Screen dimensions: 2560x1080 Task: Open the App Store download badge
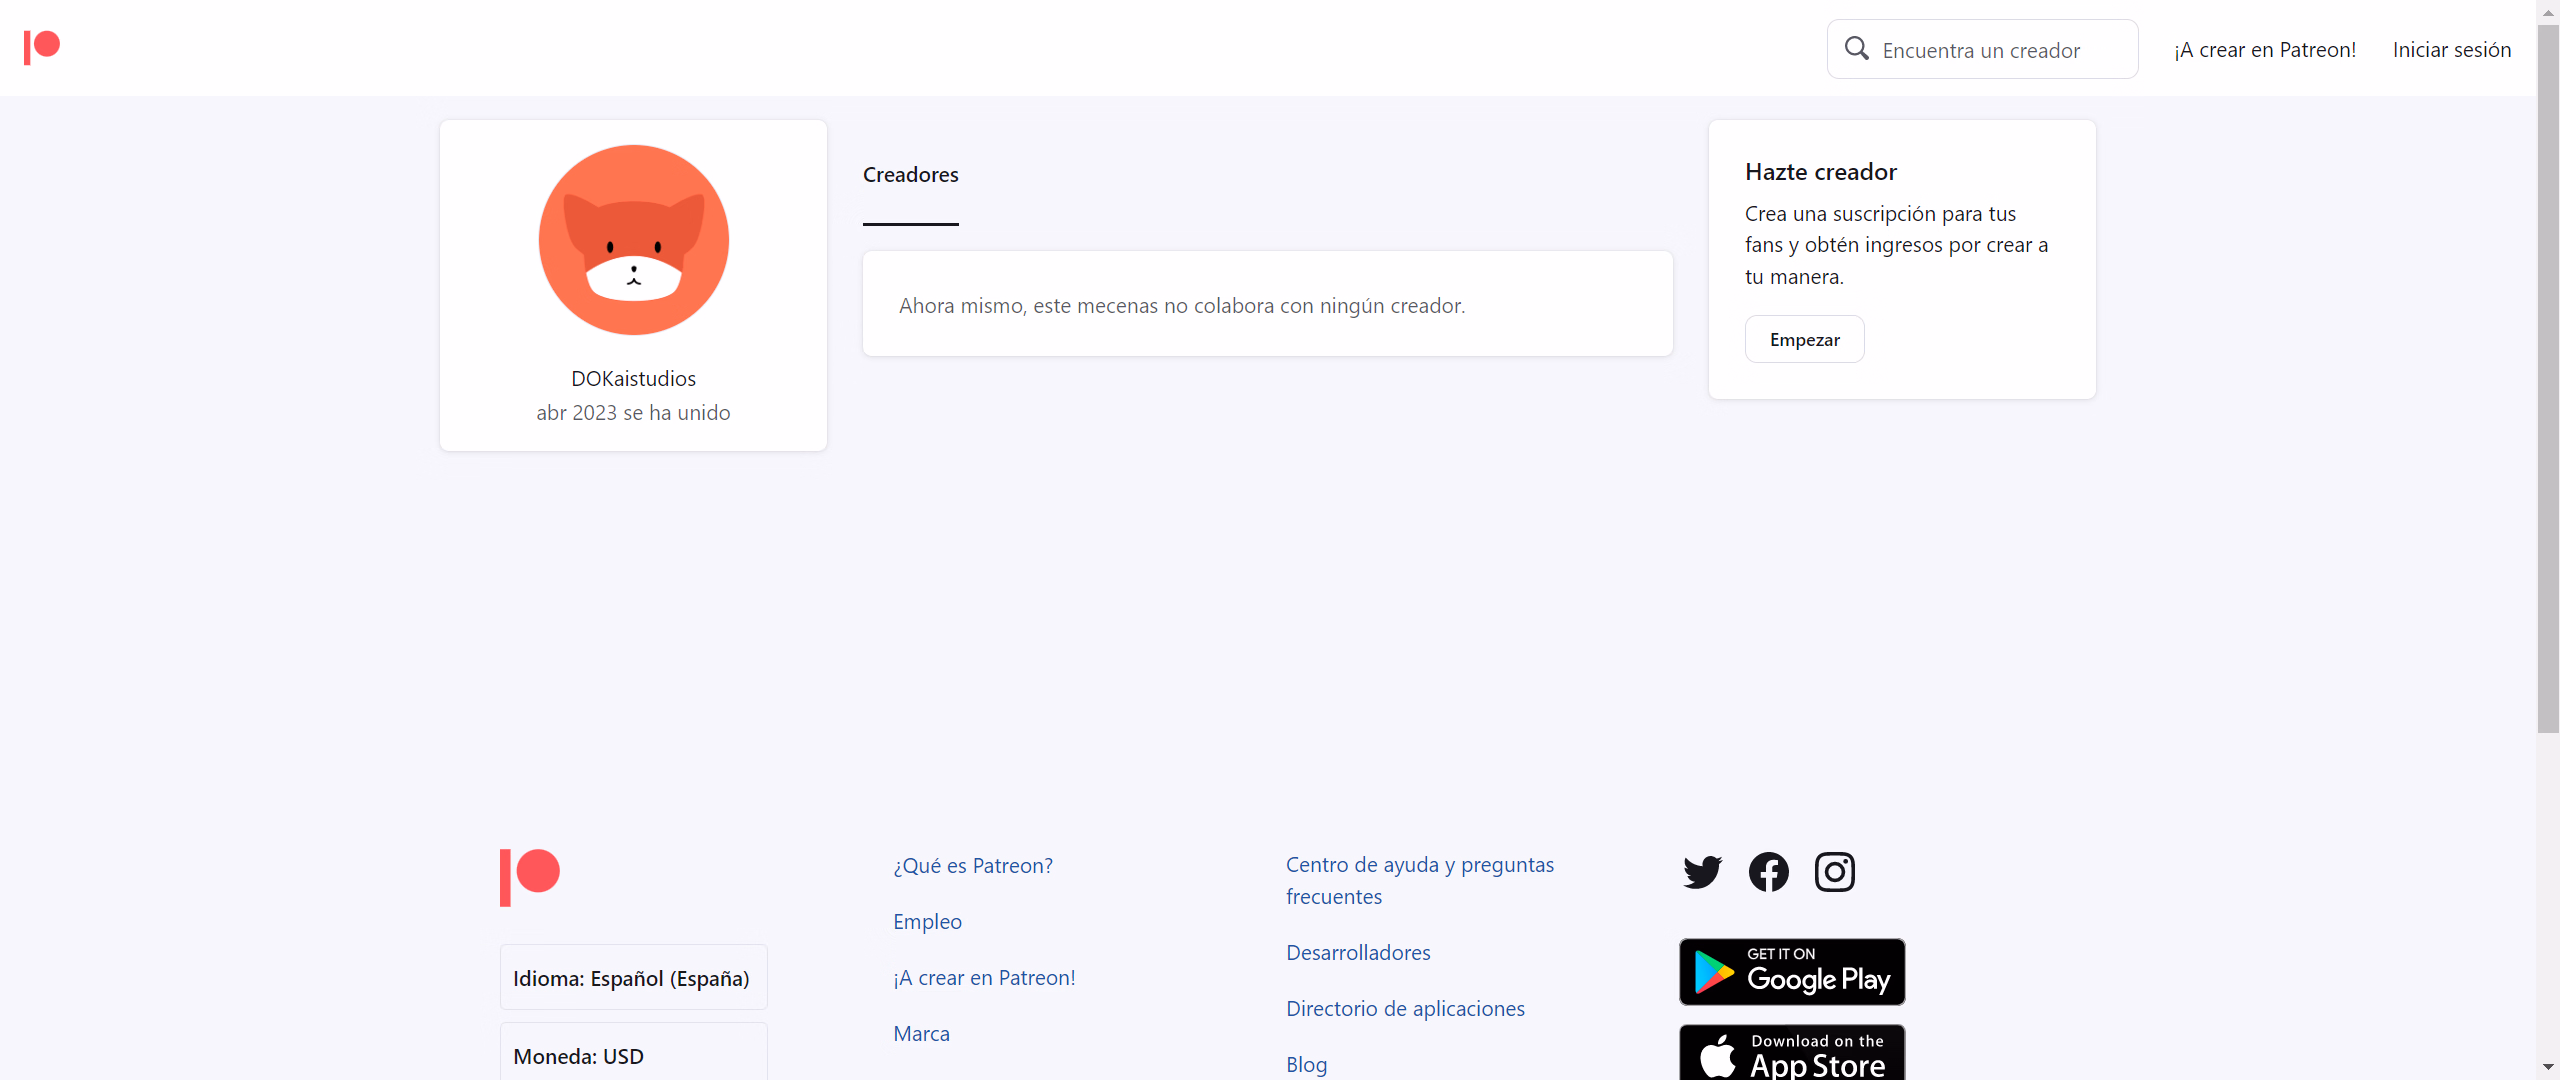[x=1792, y=1053]
